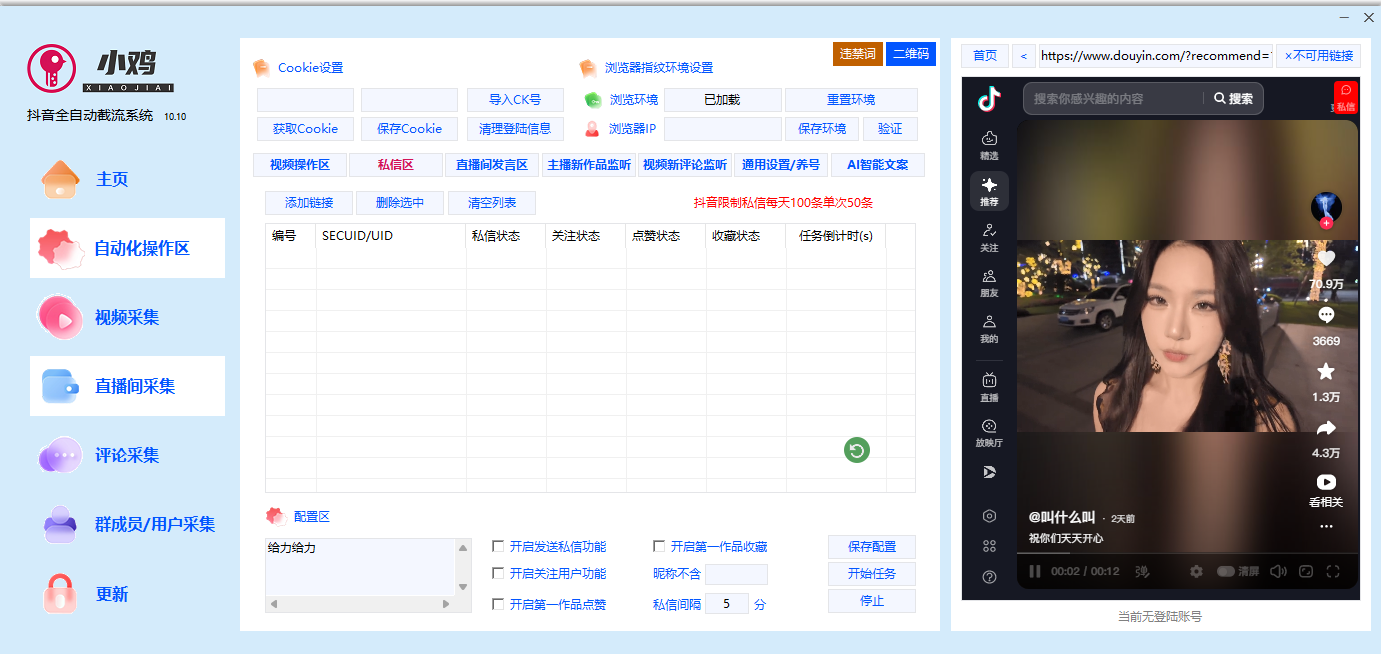Image resolution: width=1381 pixels, height=654 pixels.
Task: Open 视频采集 from the left sidebar
Action: 127,316
